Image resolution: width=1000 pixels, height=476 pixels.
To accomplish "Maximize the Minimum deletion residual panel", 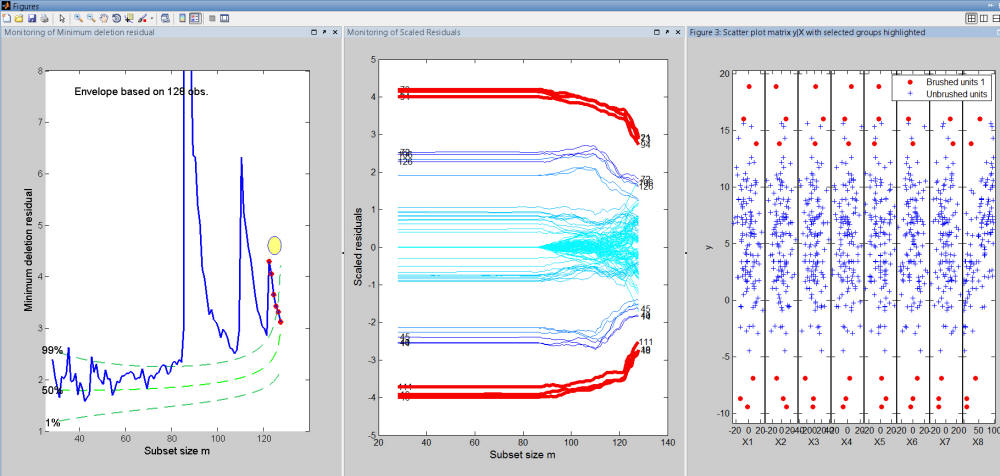I will (x=311, y=33).
